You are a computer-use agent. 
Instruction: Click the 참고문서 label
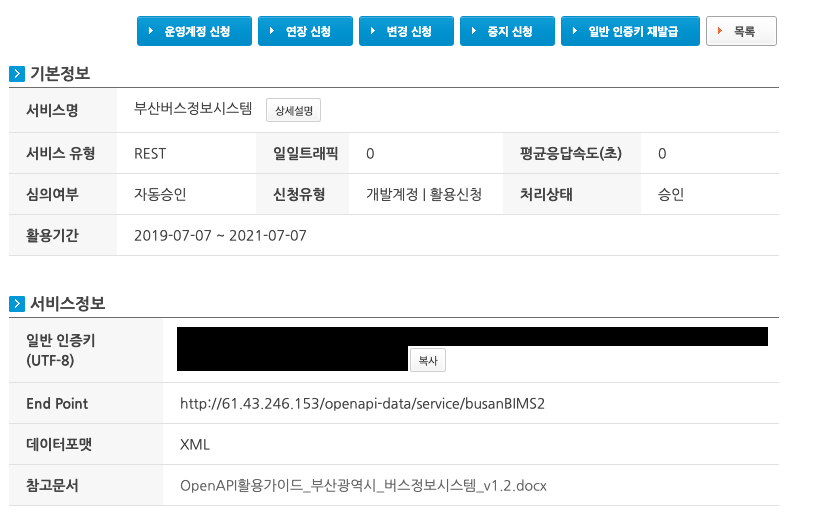(x=52, y=486)
